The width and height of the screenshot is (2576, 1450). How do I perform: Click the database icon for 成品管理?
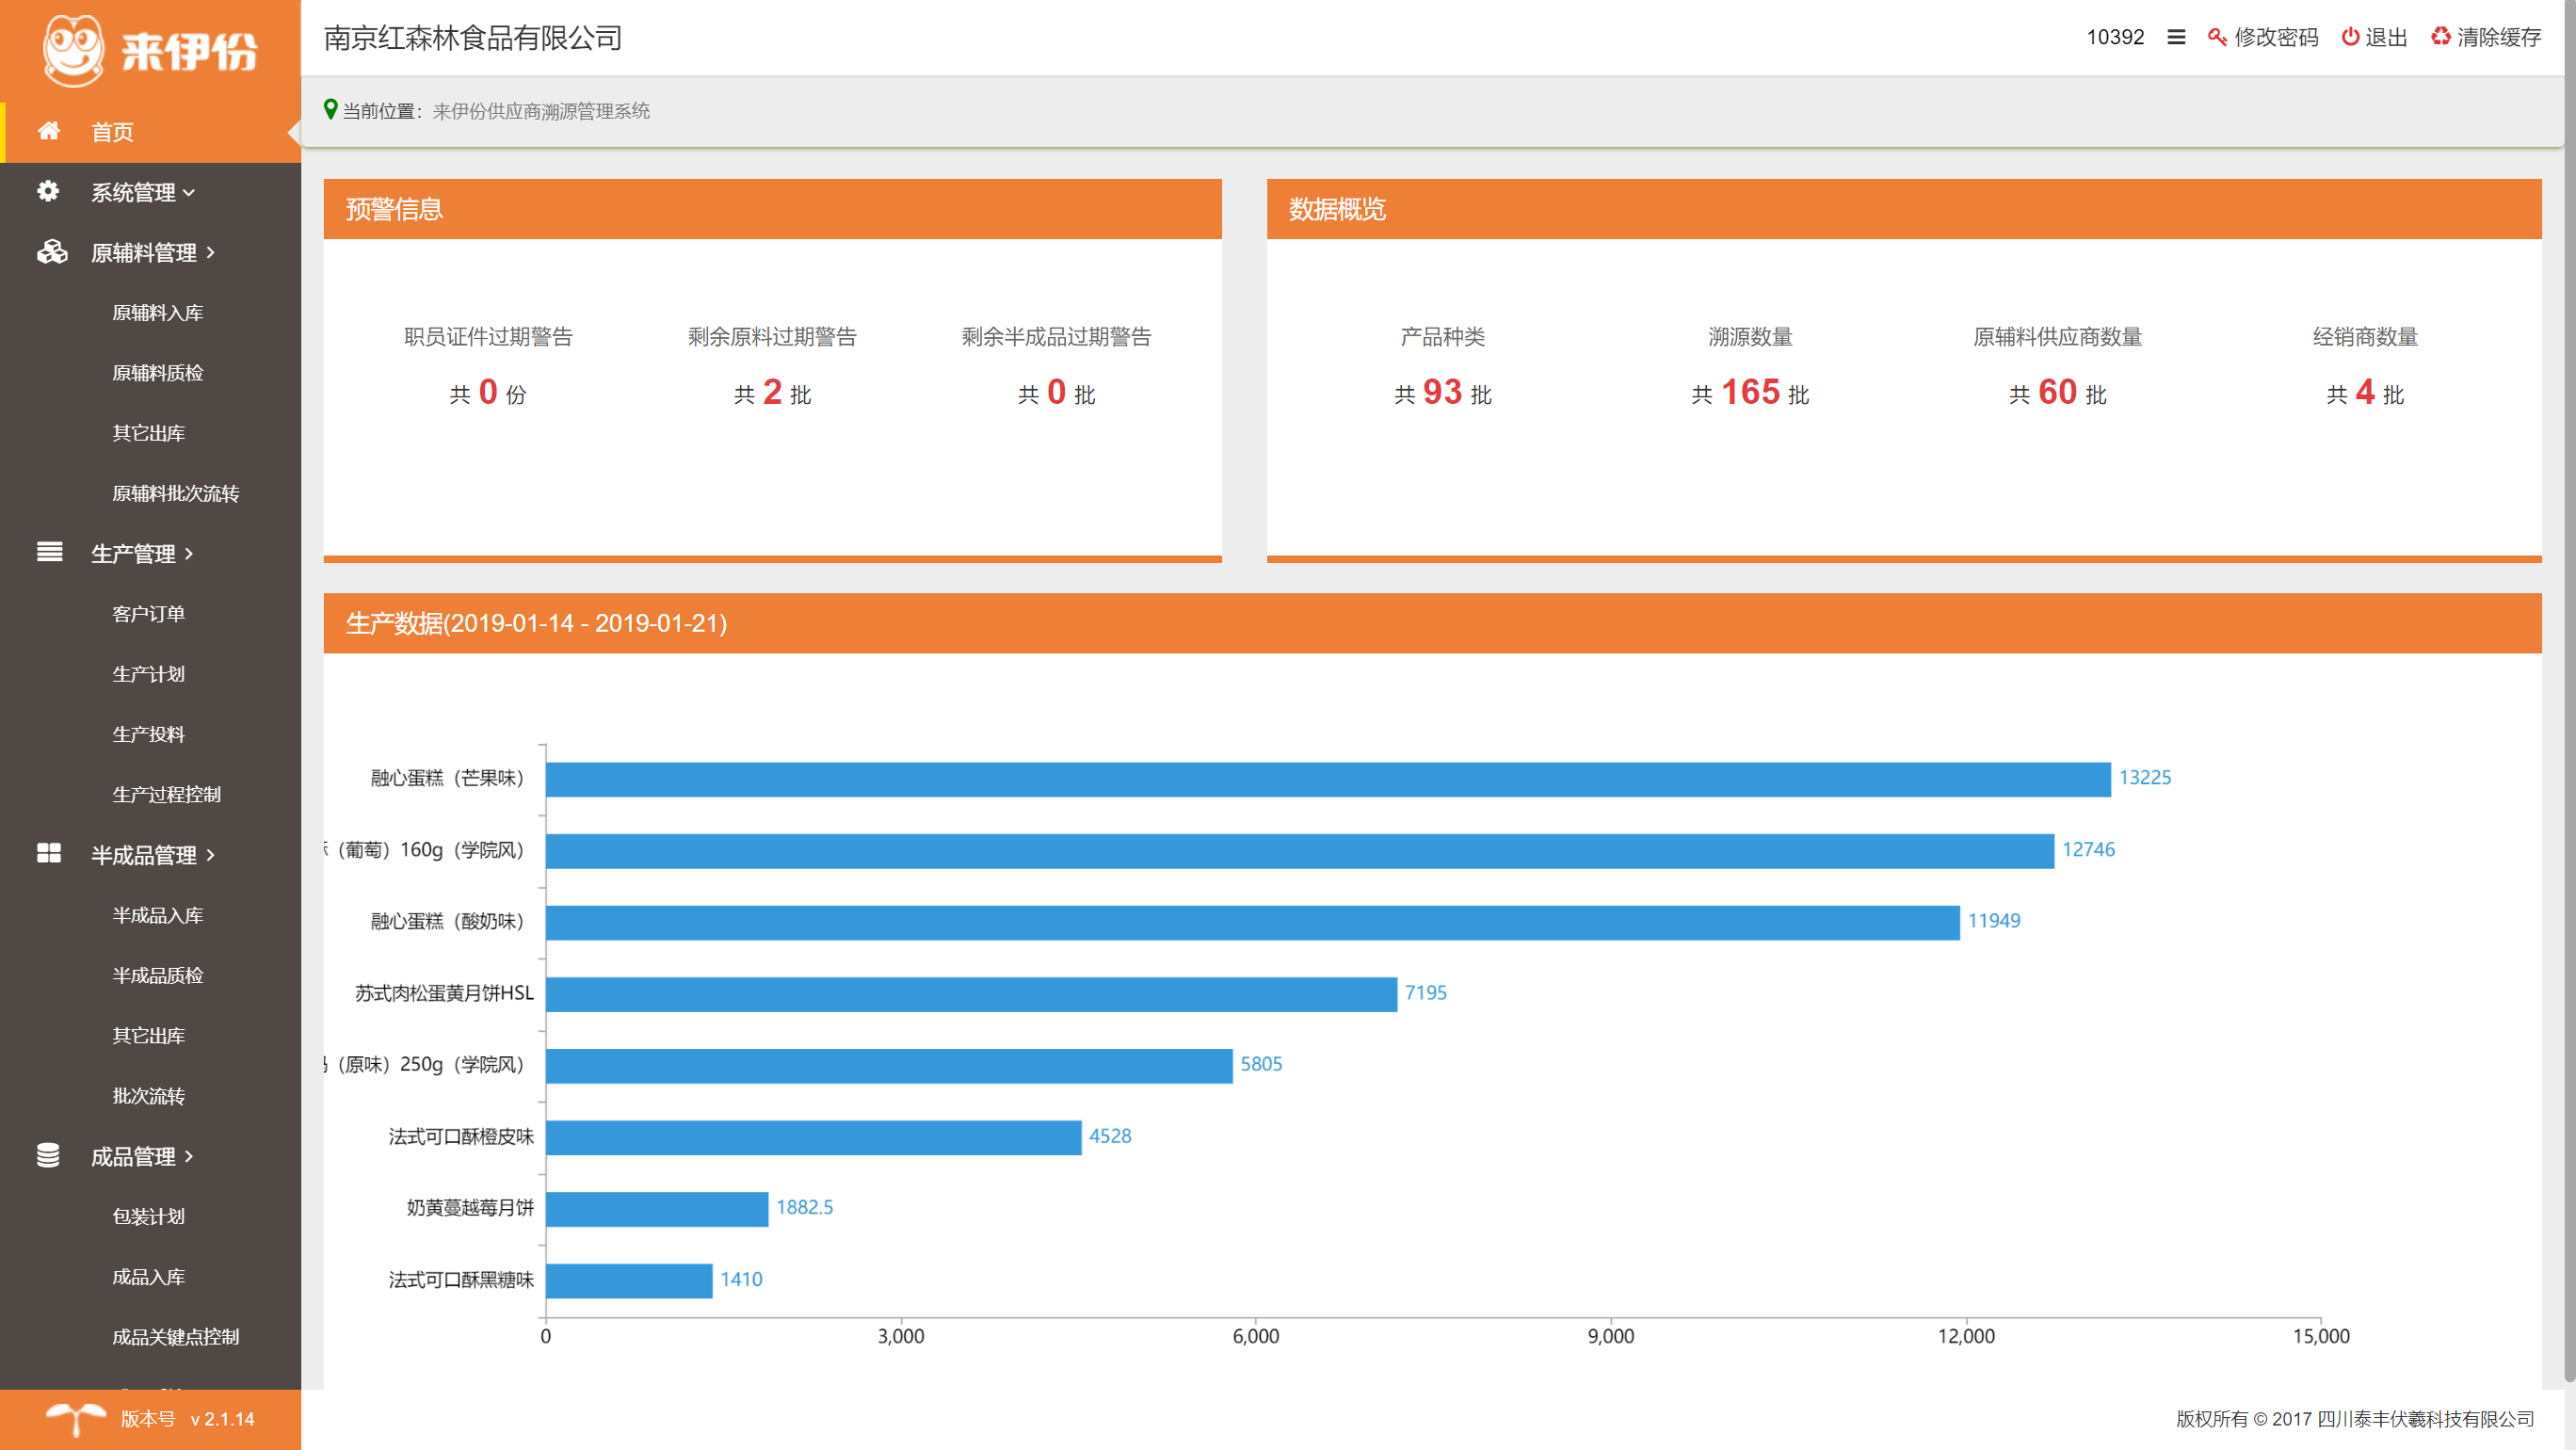48,1155
